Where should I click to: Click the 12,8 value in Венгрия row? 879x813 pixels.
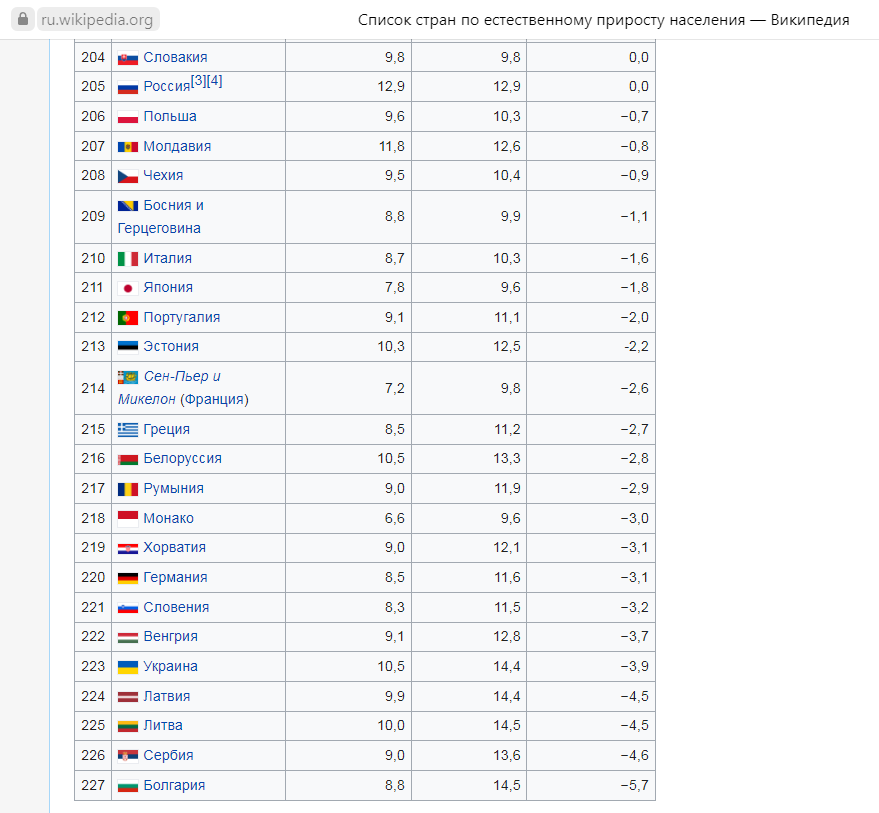(x=507, y=636)
